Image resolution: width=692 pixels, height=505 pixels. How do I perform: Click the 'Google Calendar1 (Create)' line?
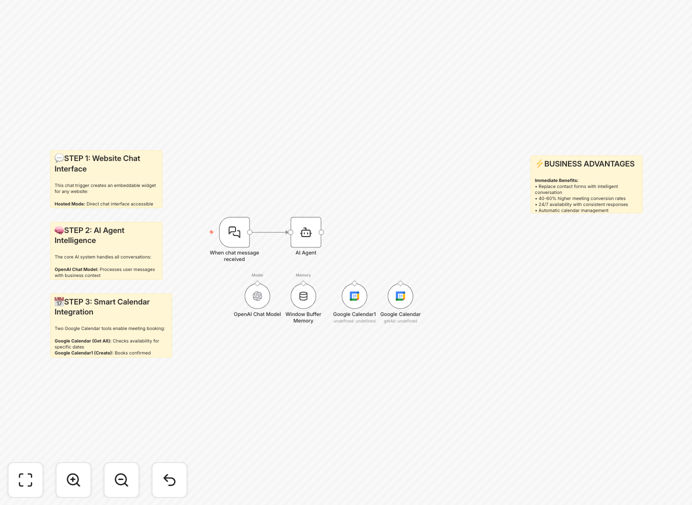[x=103, y=353]
